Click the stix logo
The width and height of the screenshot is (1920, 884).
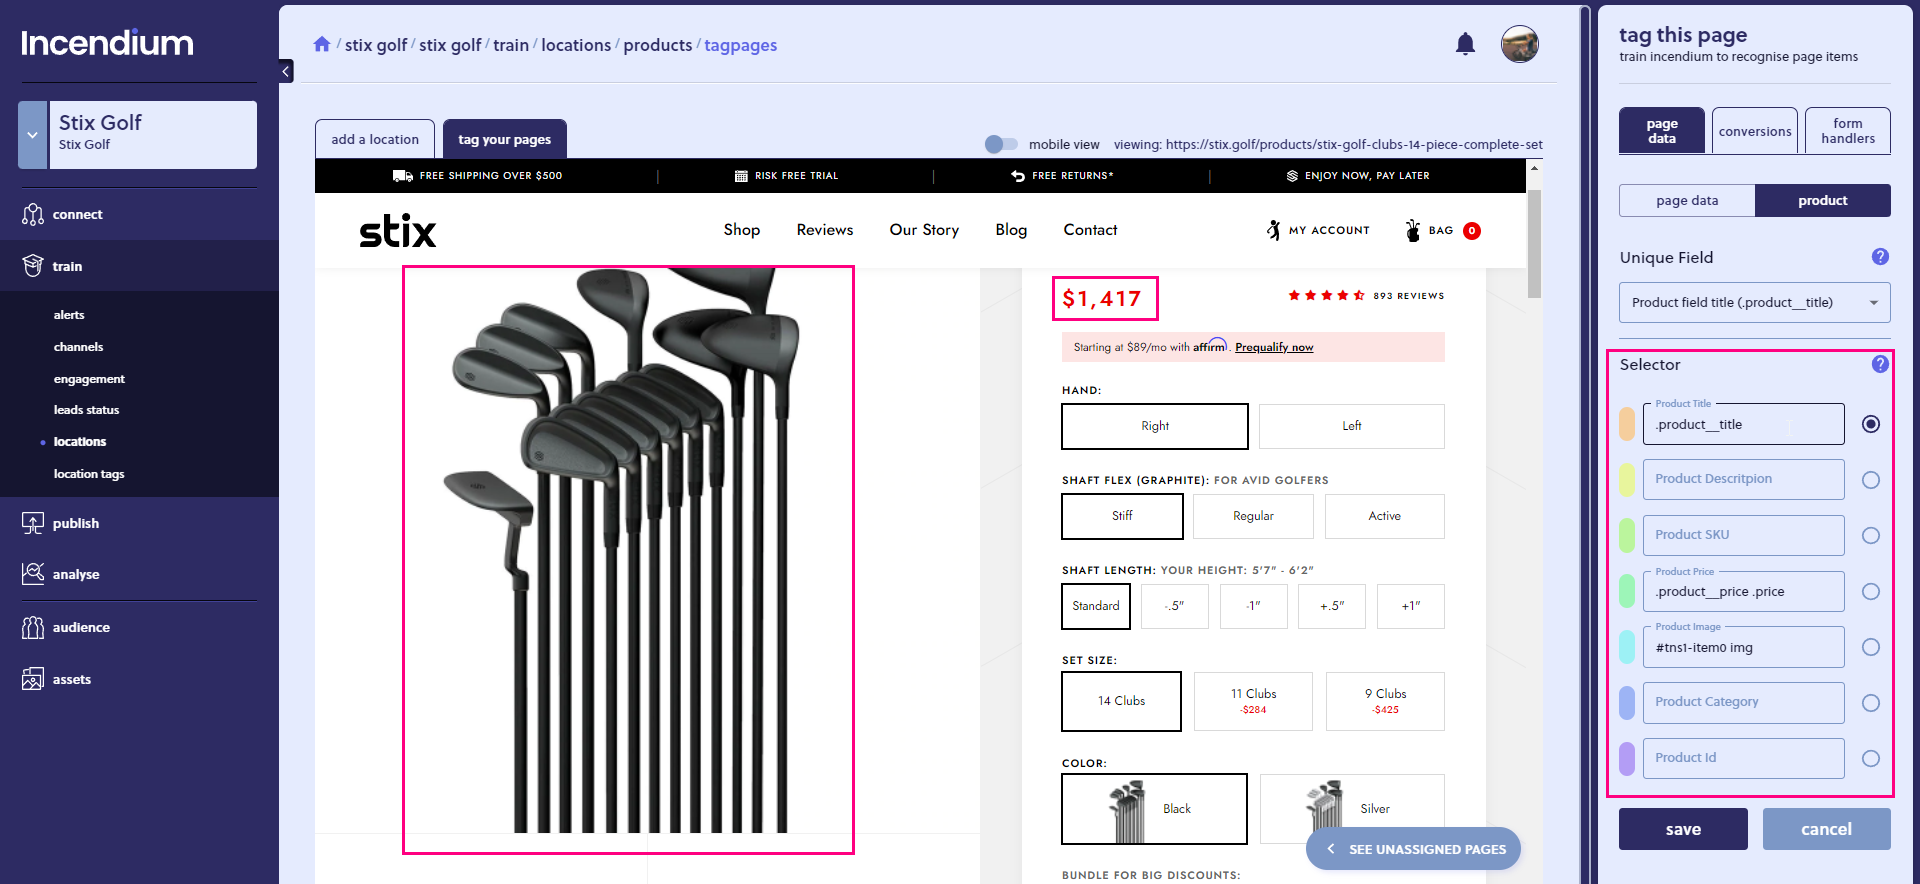(398, 230)
